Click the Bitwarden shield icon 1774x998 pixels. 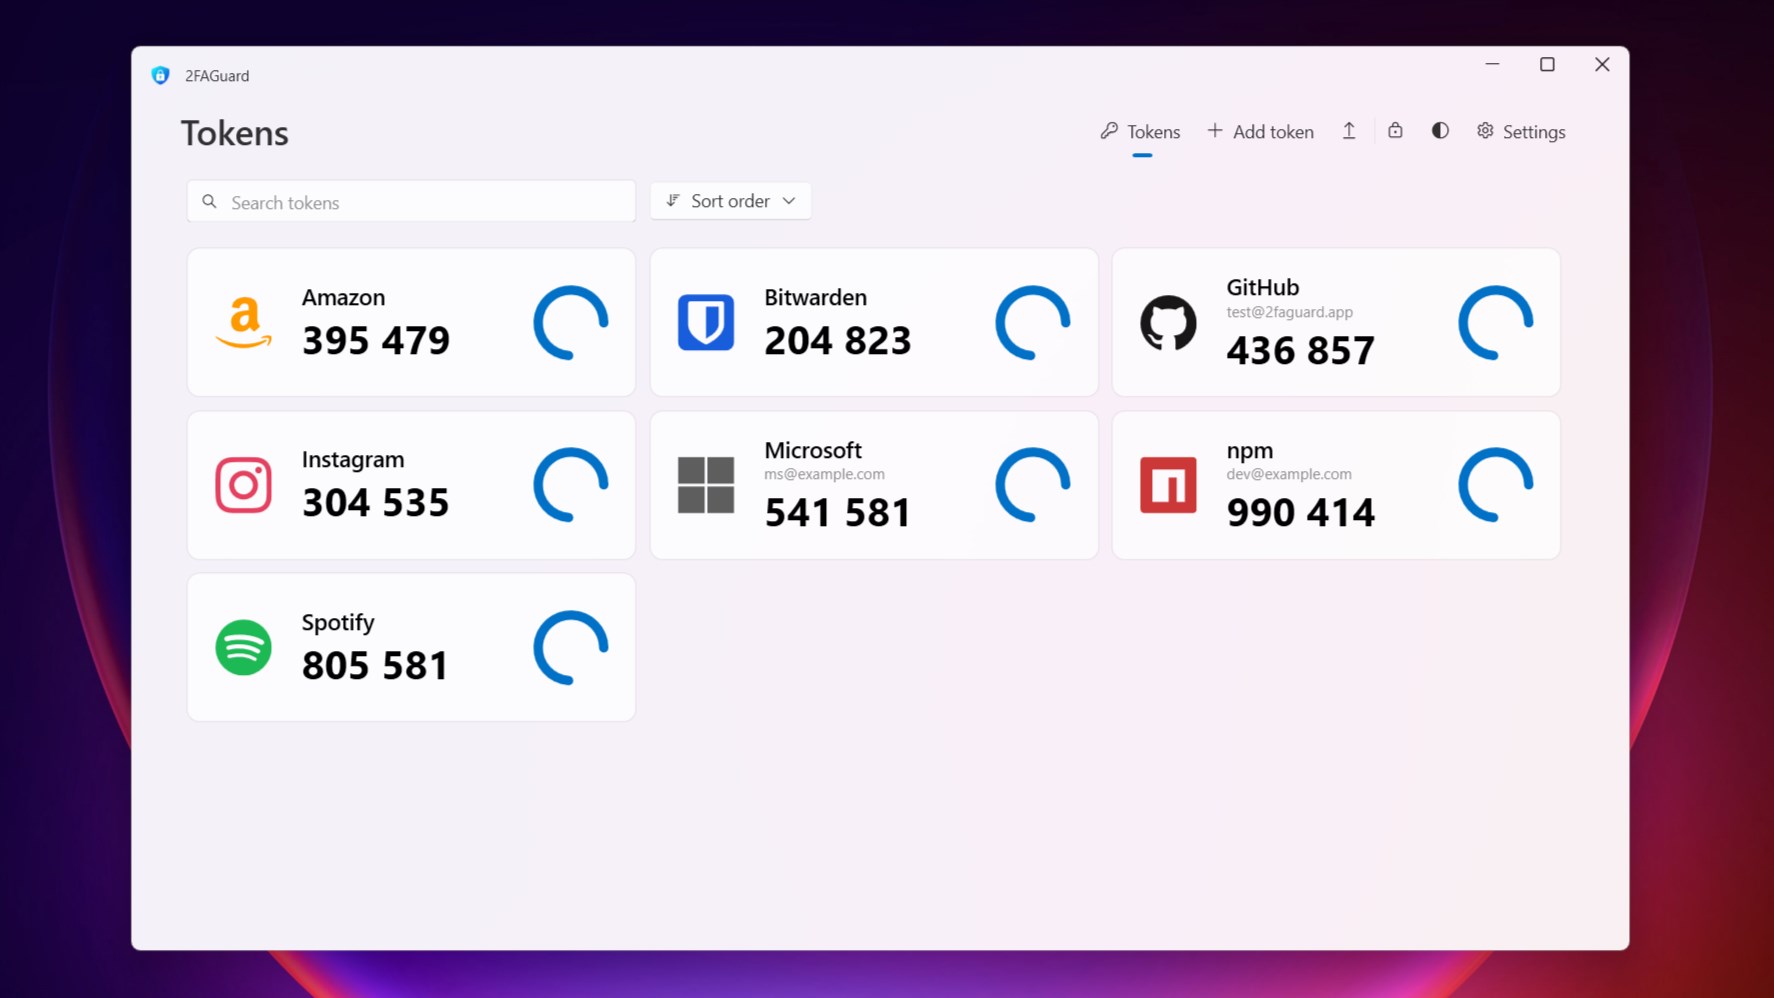706,322
